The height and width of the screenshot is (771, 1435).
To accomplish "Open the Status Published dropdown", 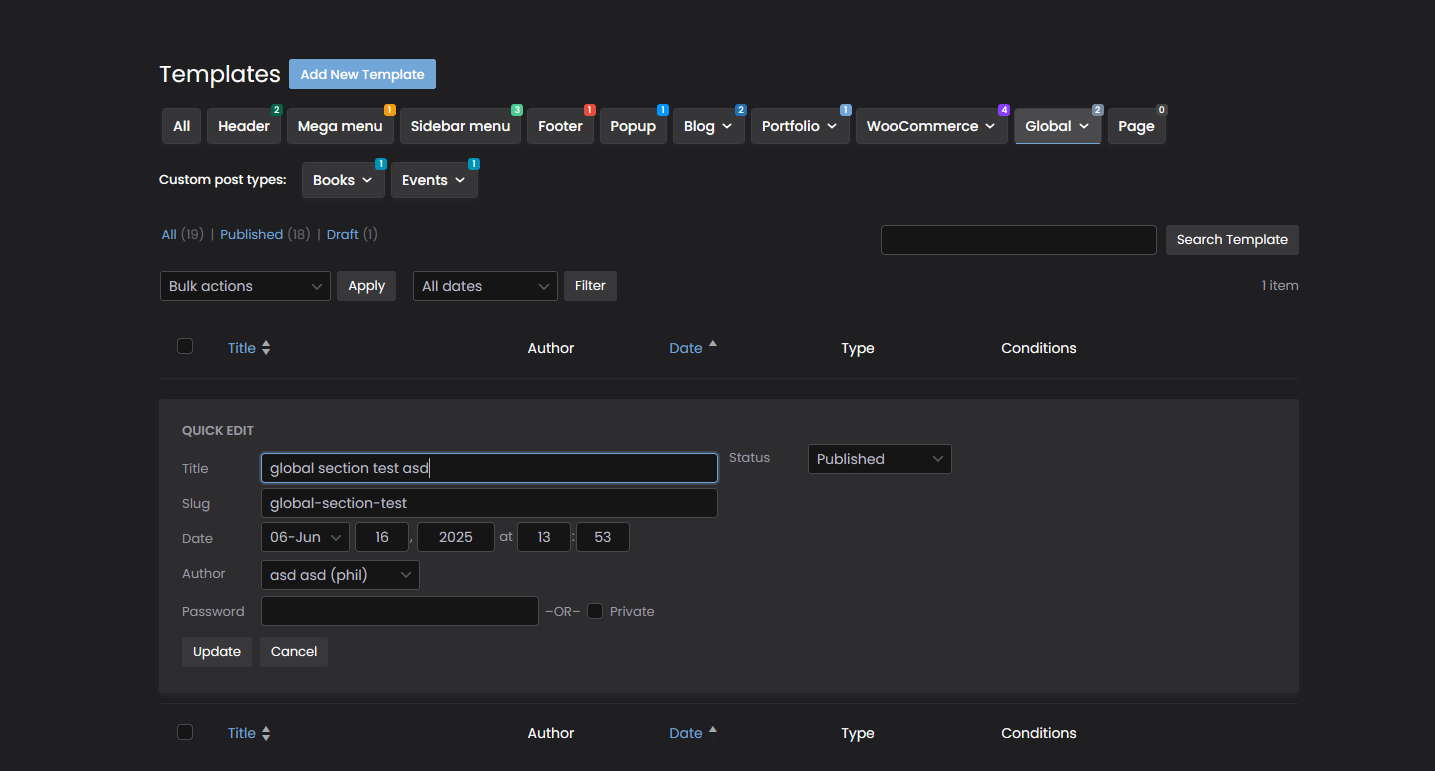I will [879, 459].
